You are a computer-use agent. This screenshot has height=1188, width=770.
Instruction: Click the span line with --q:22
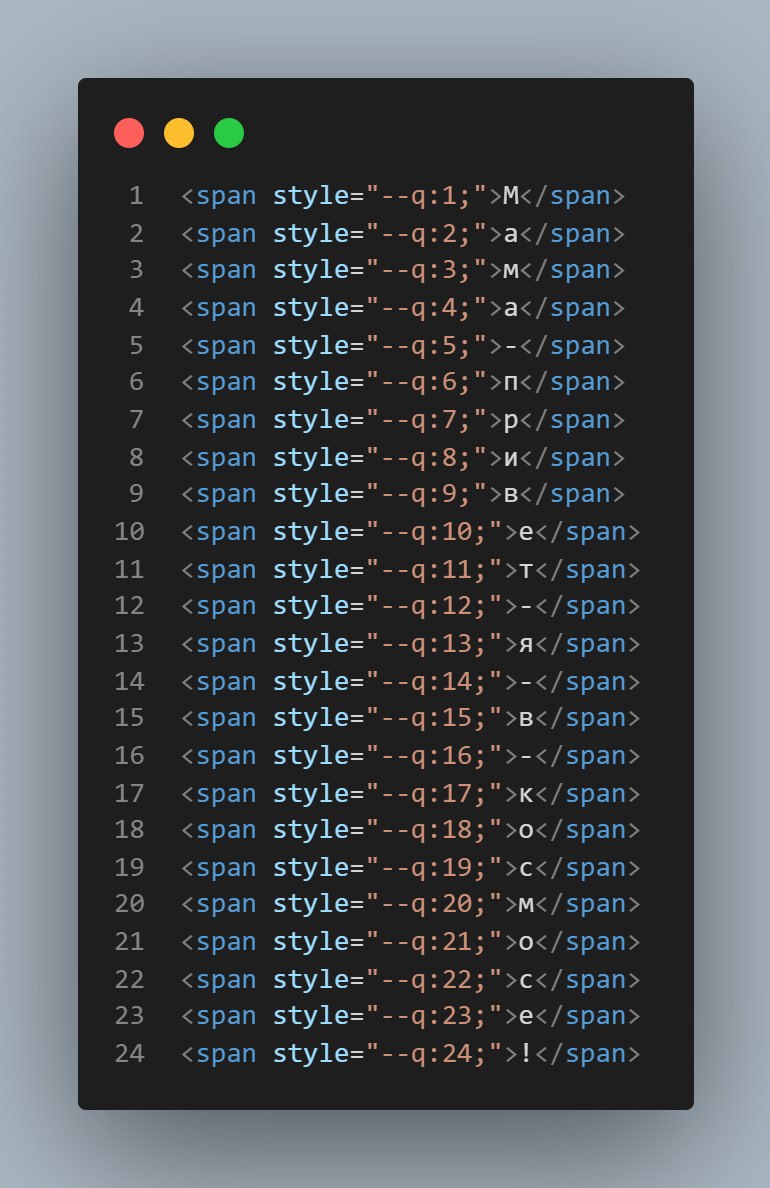click(410, 980)
